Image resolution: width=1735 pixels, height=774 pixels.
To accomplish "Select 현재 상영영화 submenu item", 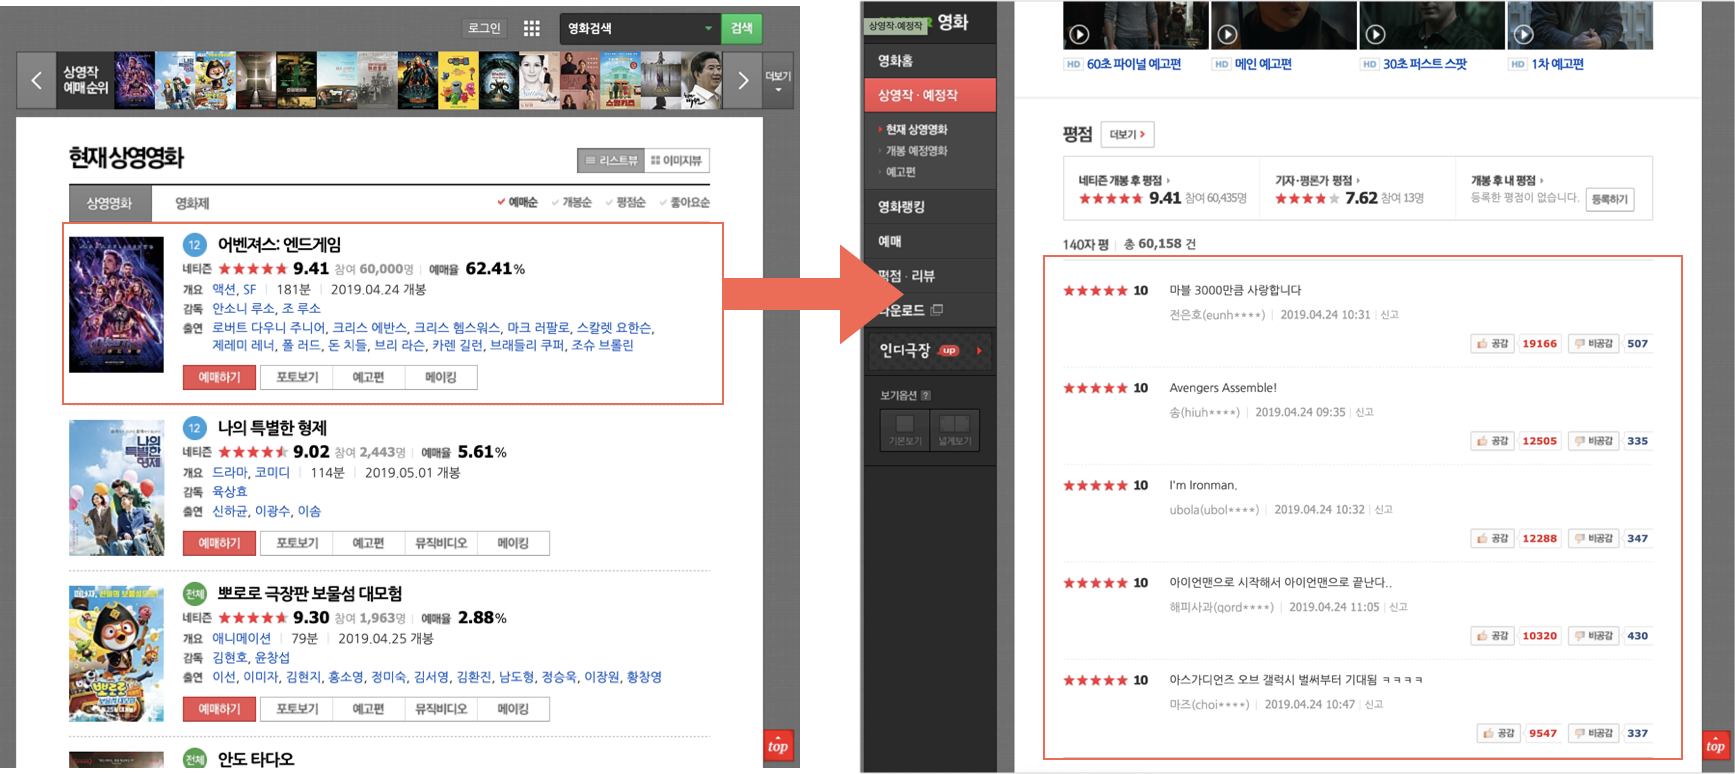I will coord(916,129).
